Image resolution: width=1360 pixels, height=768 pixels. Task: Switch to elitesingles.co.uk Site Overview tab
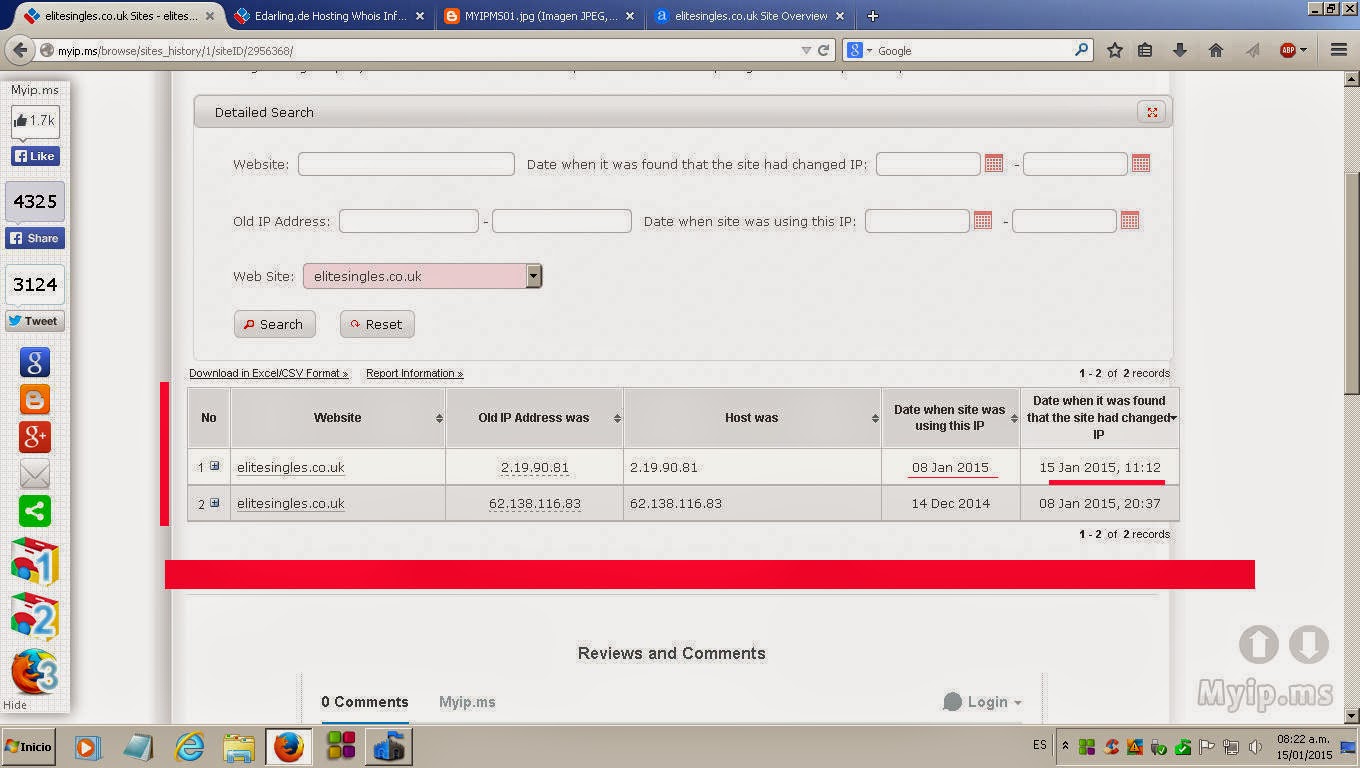click(x=750, y=16)
